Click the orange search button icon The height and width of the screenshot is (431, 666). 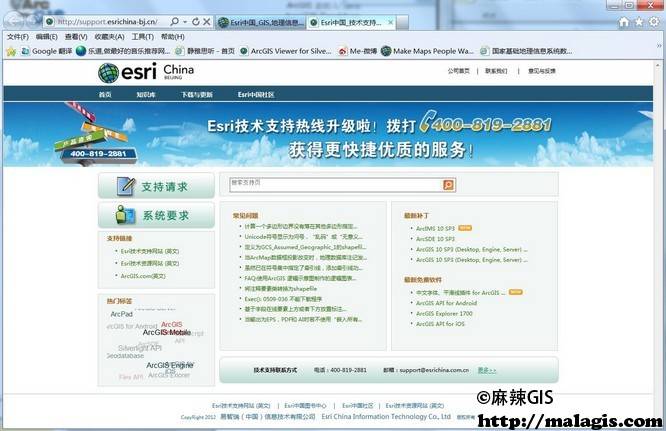point(448,185)
